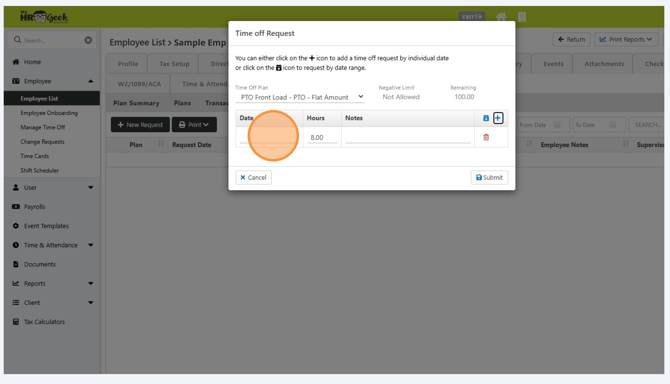Click the From Date filter field
The image size is (670, 384).
(543, 125)
